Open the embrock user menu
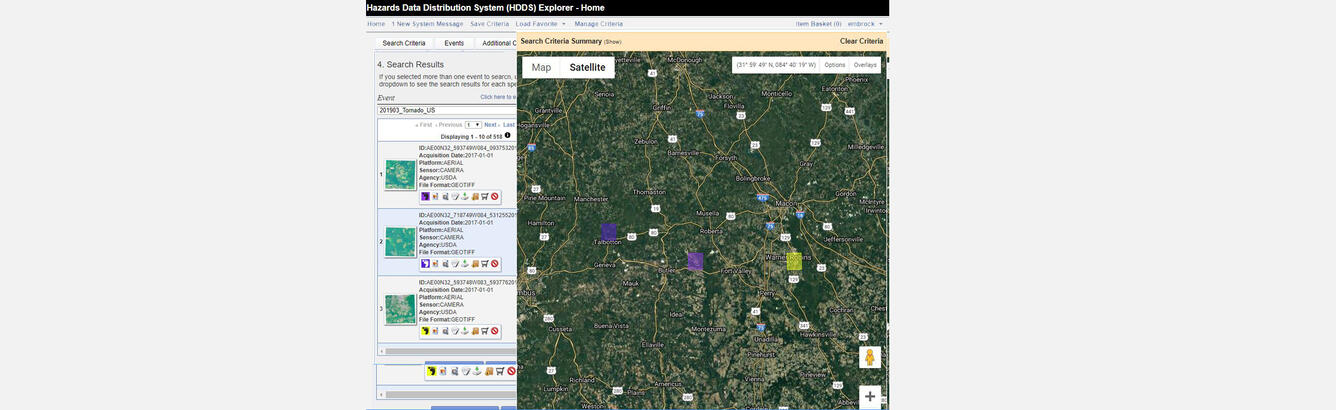This screenshot has width=1336, height=410. 863,23
